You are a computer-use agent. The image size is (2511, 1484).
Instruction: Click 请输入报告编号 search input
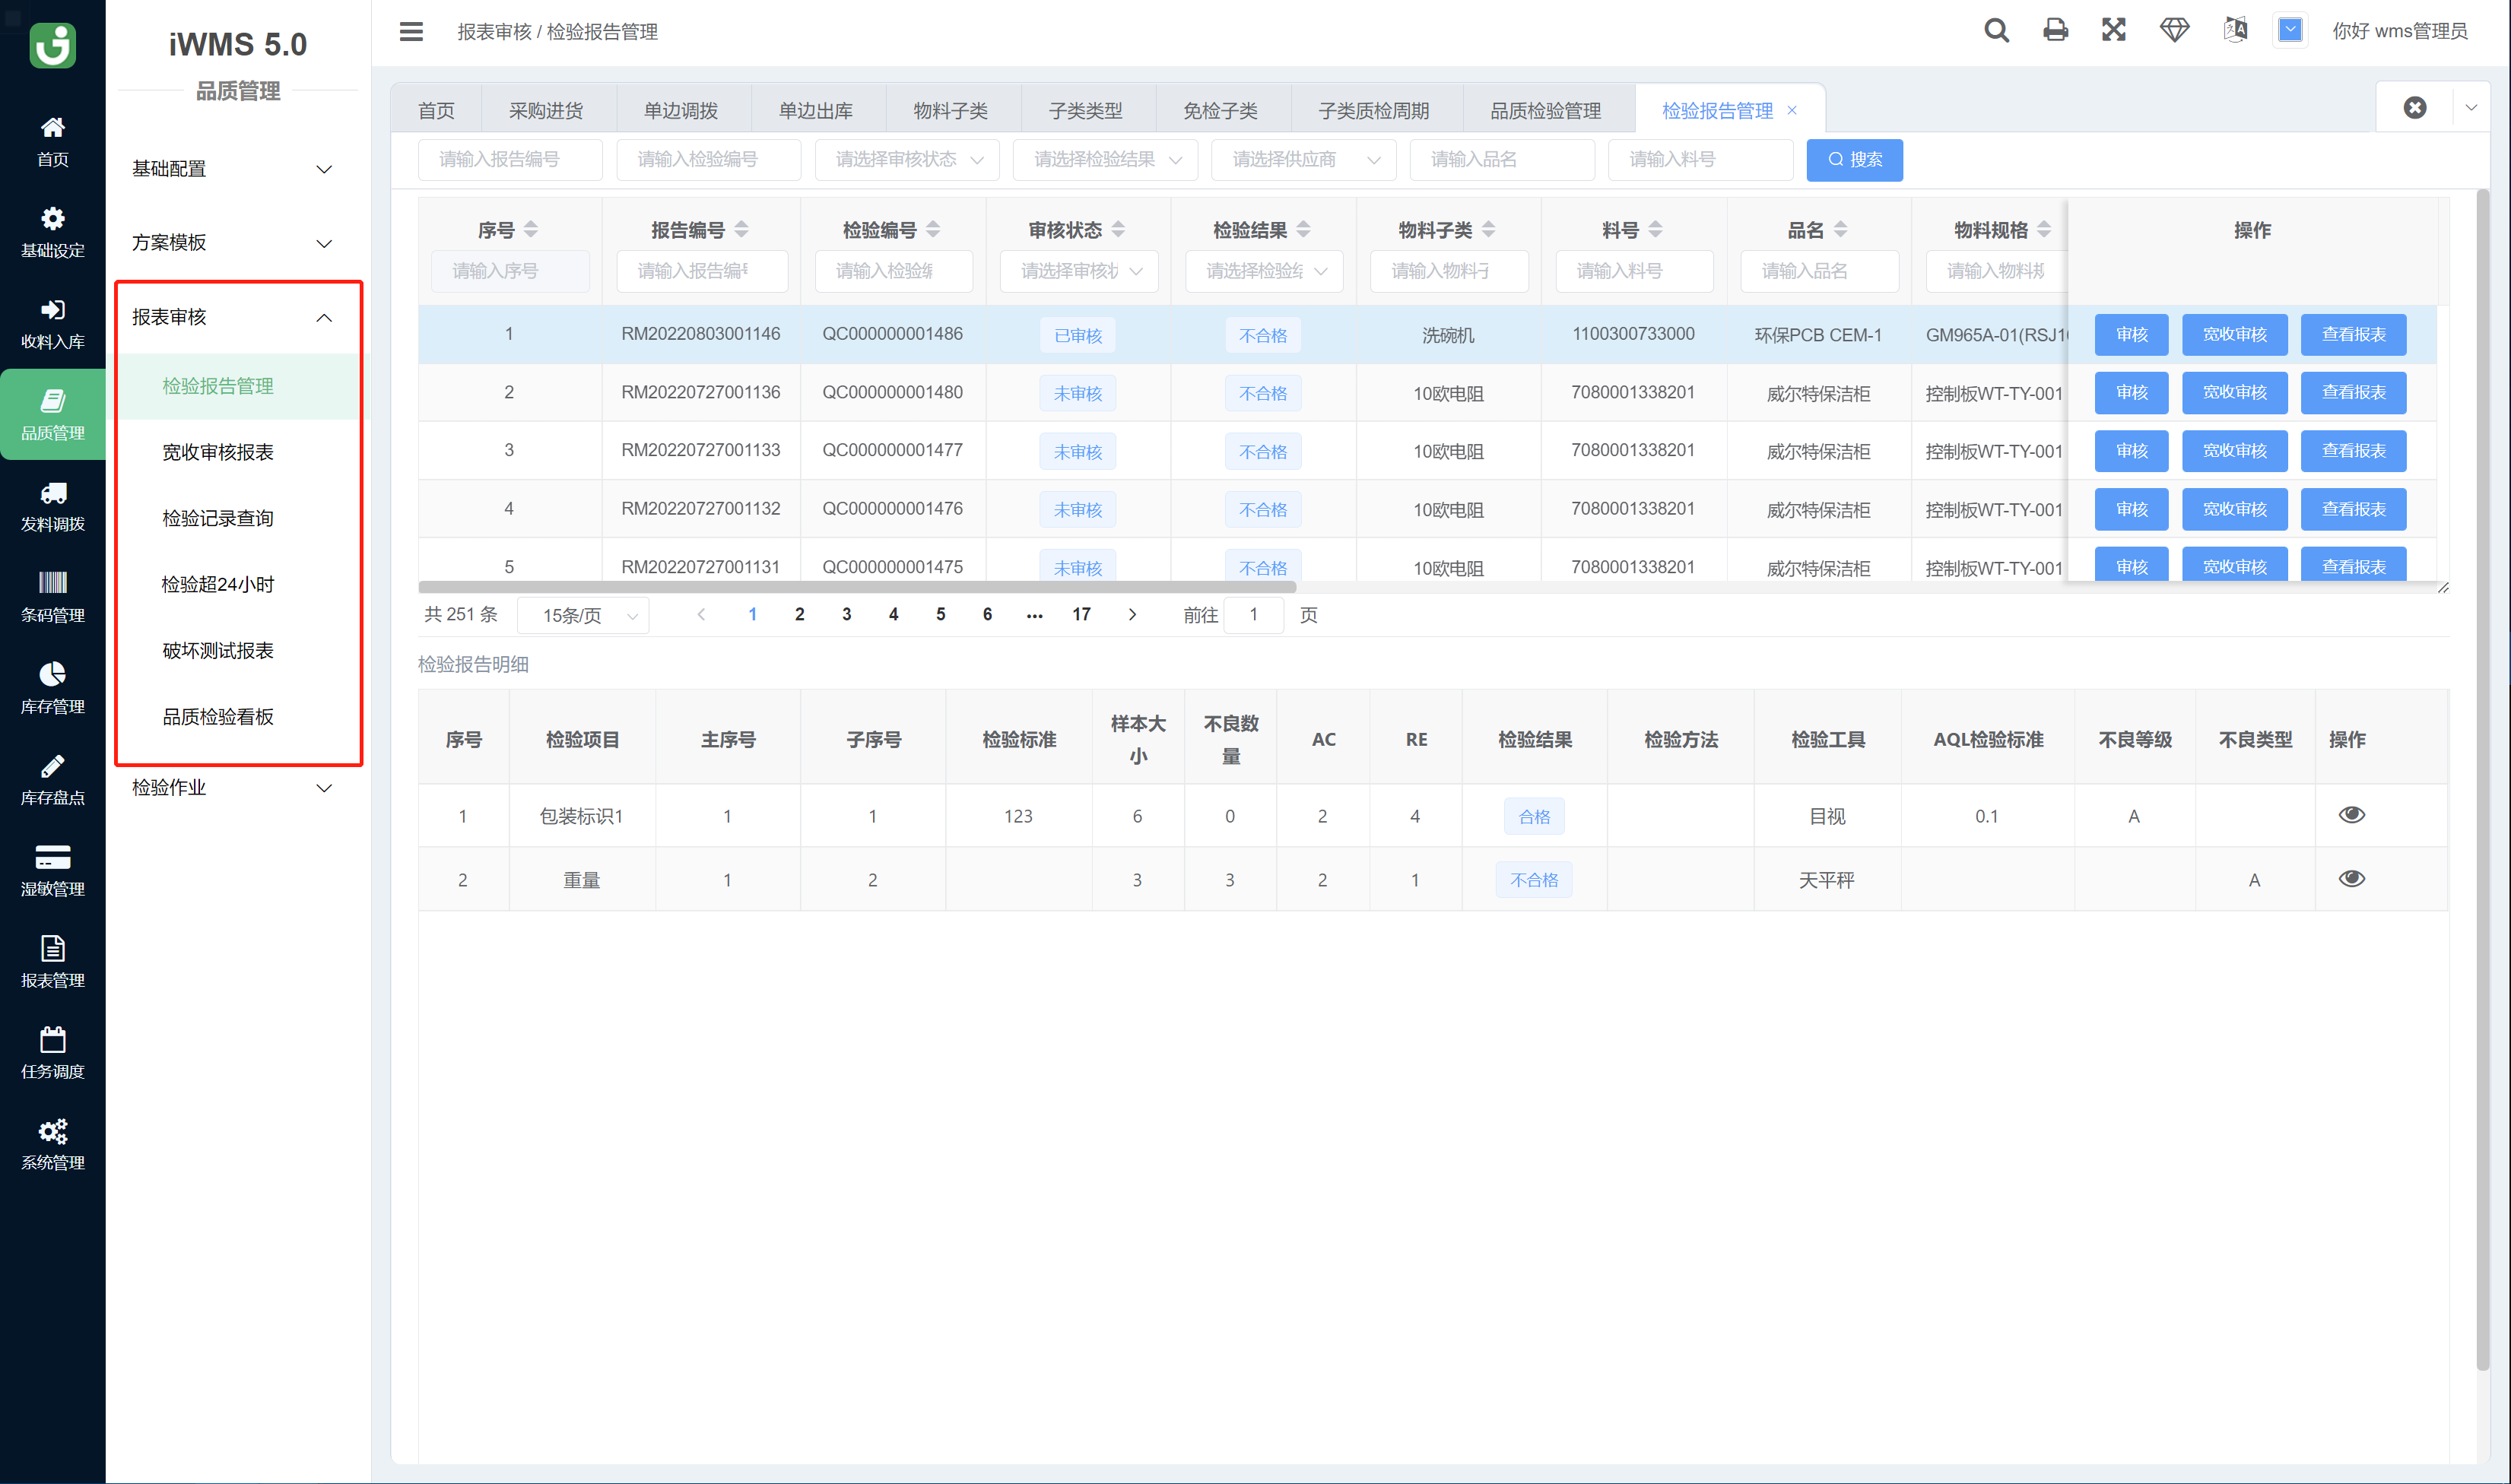510,159
